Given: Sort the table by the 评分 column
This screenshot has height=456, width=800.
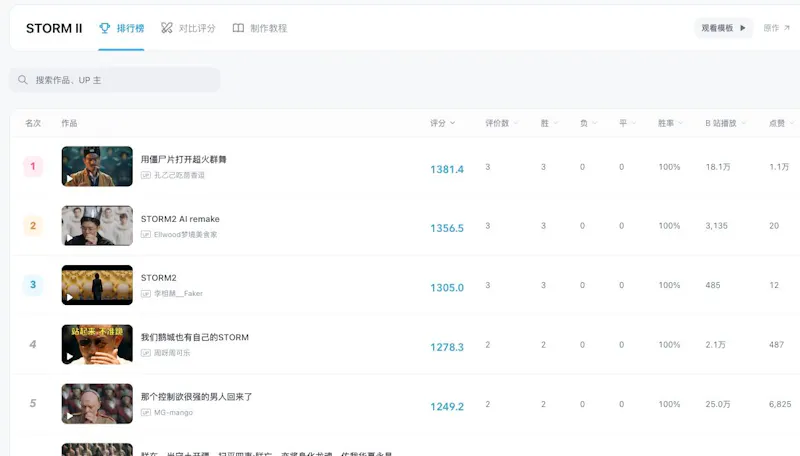Looking at the screenshot, I should coord(442,123).
